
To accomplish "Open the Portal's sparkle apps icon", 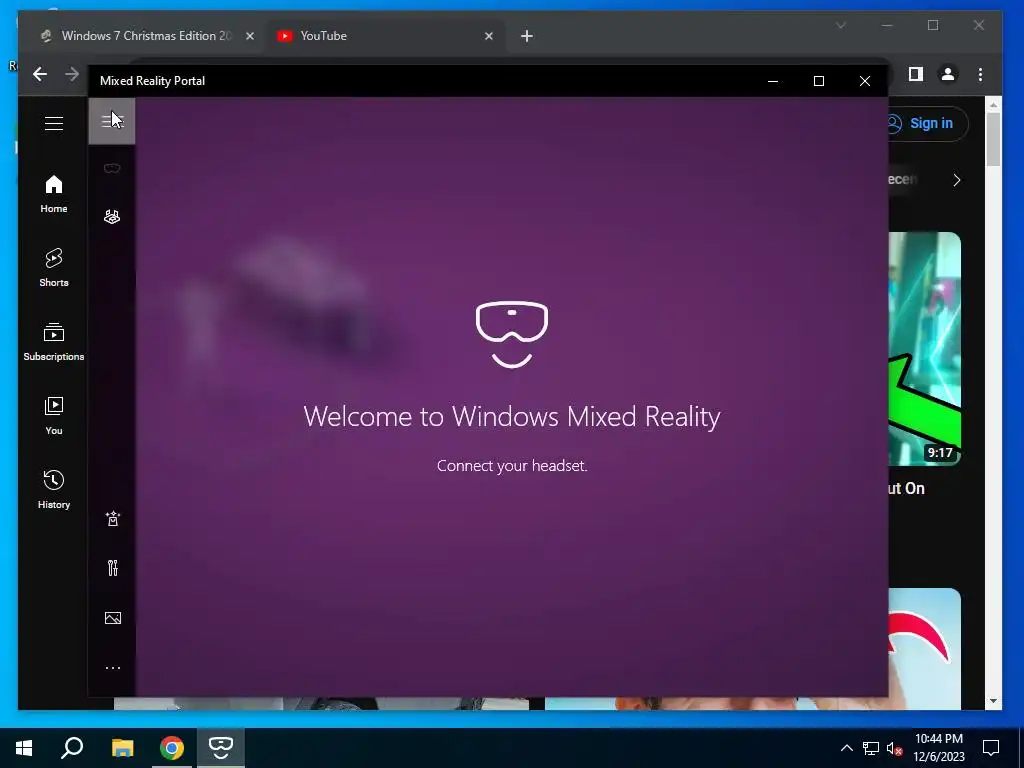I will 112,519.
